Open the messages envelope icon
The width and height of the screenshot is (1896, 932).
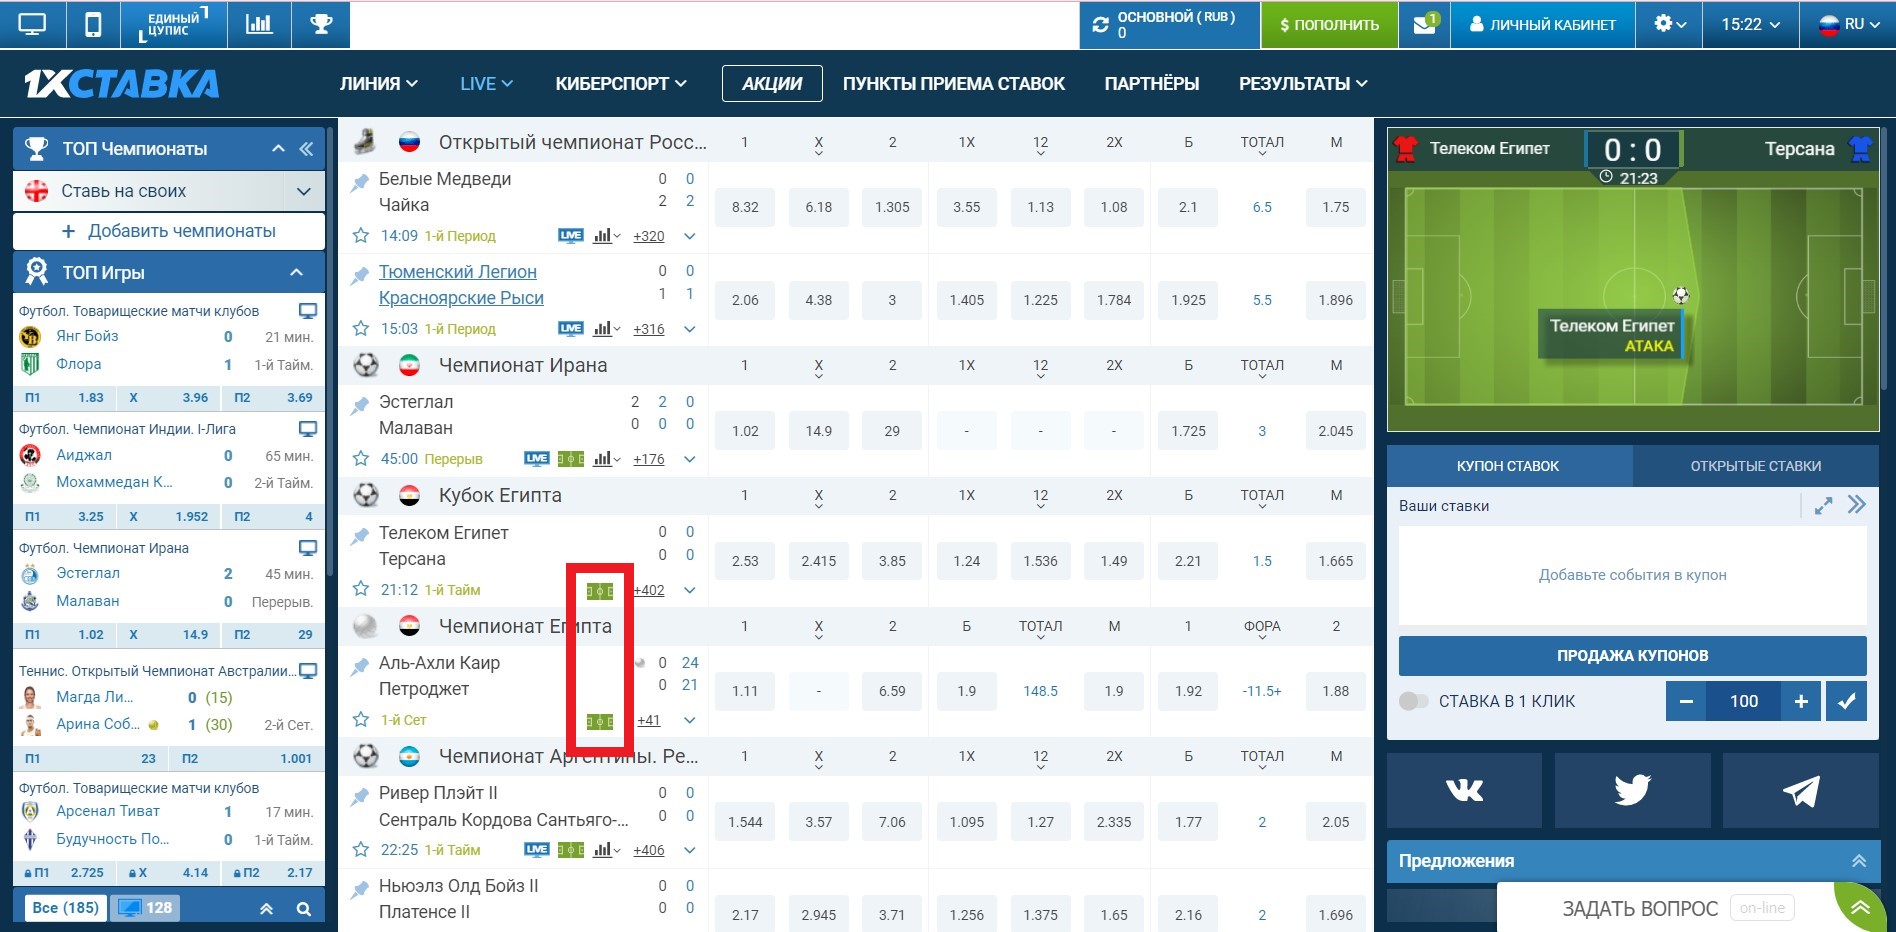coord(1425,24)
